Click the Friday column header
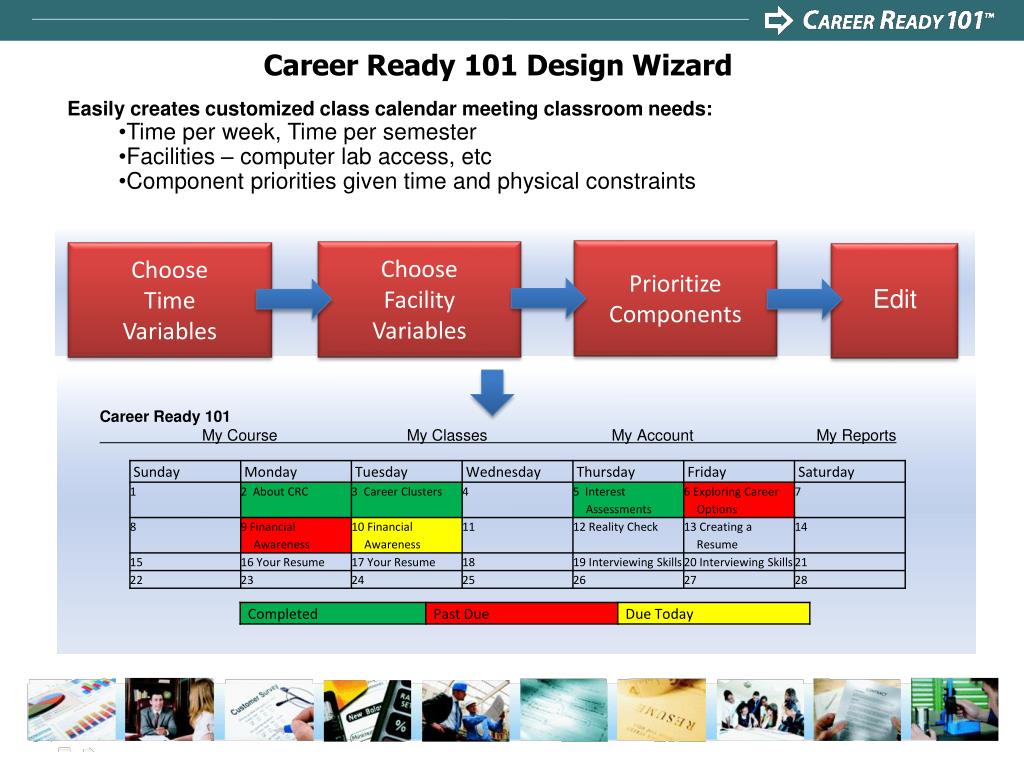1024x768 pixels. pyautogui.click(x=739, y=472)
